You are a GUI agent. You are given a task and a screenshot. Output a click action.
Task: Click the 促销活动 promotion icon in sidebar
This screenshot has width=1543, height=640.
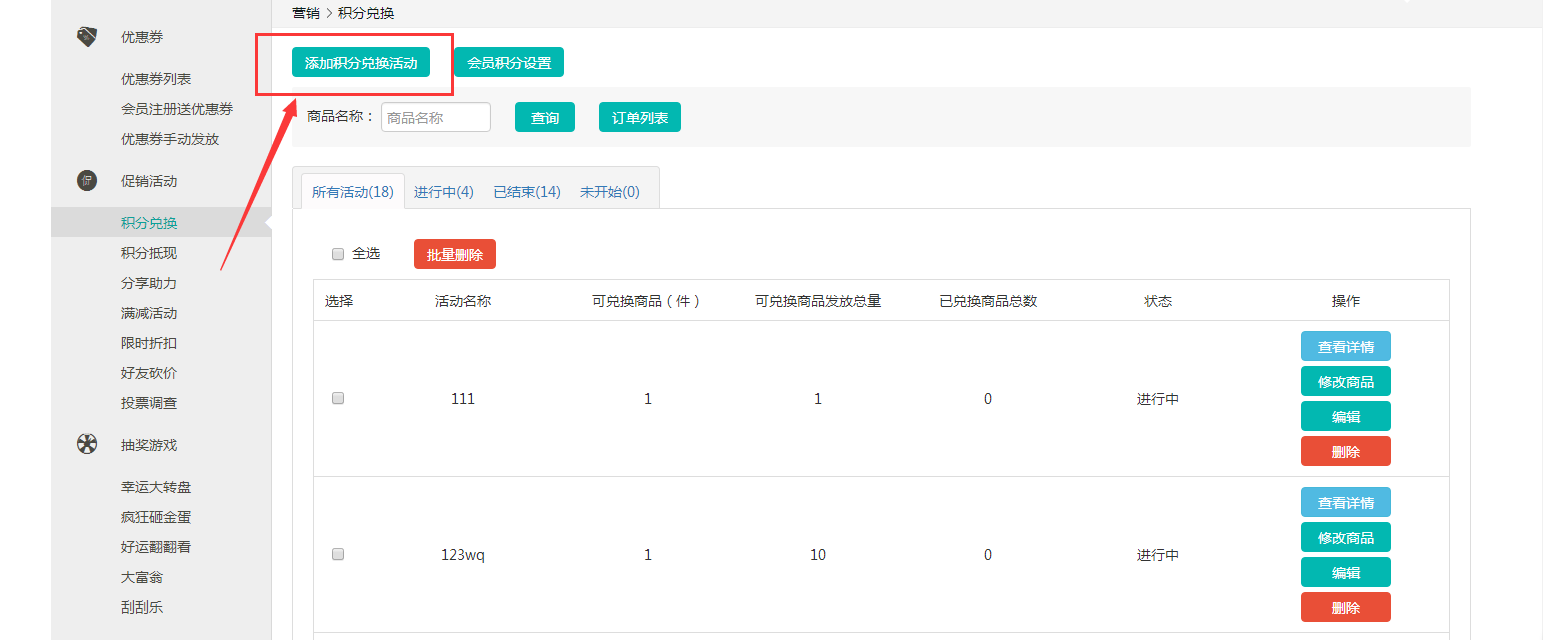[87, 181]
